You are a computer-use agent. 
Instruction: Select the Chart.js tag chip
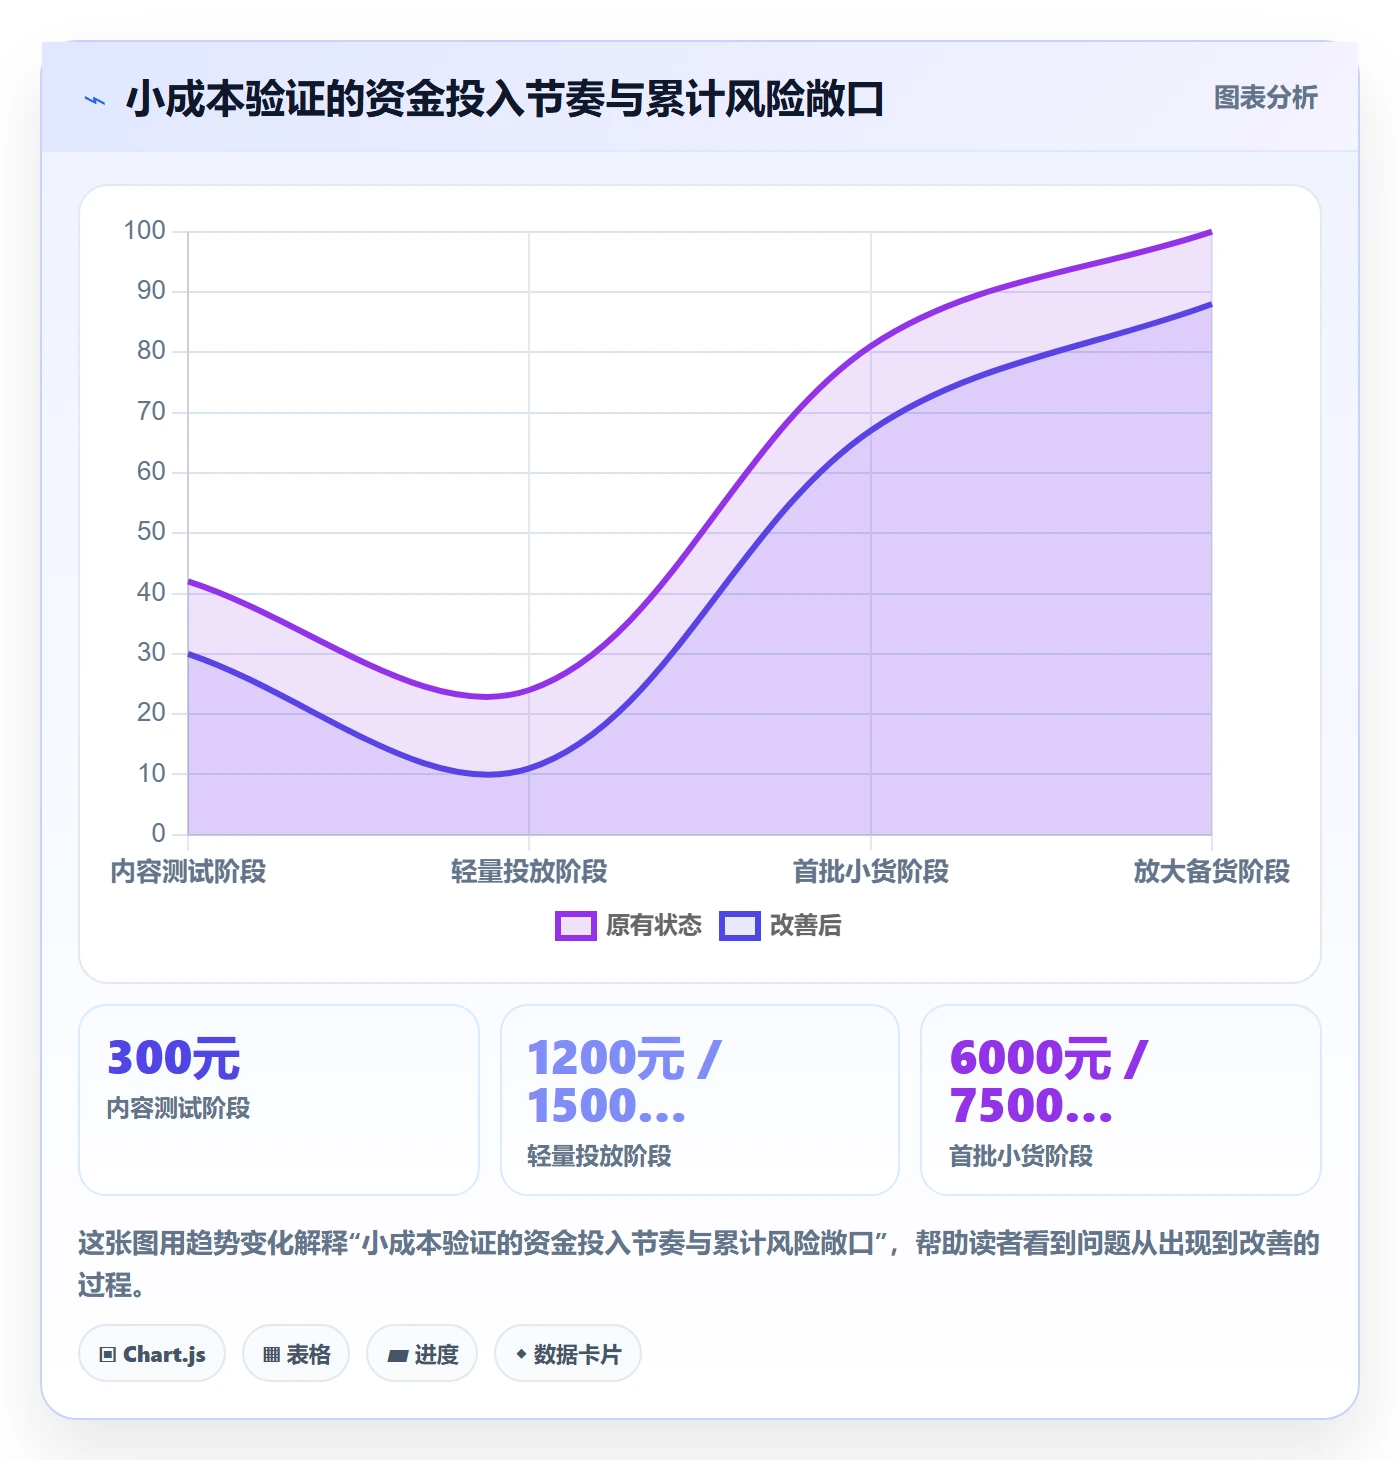coord(152,1354)
